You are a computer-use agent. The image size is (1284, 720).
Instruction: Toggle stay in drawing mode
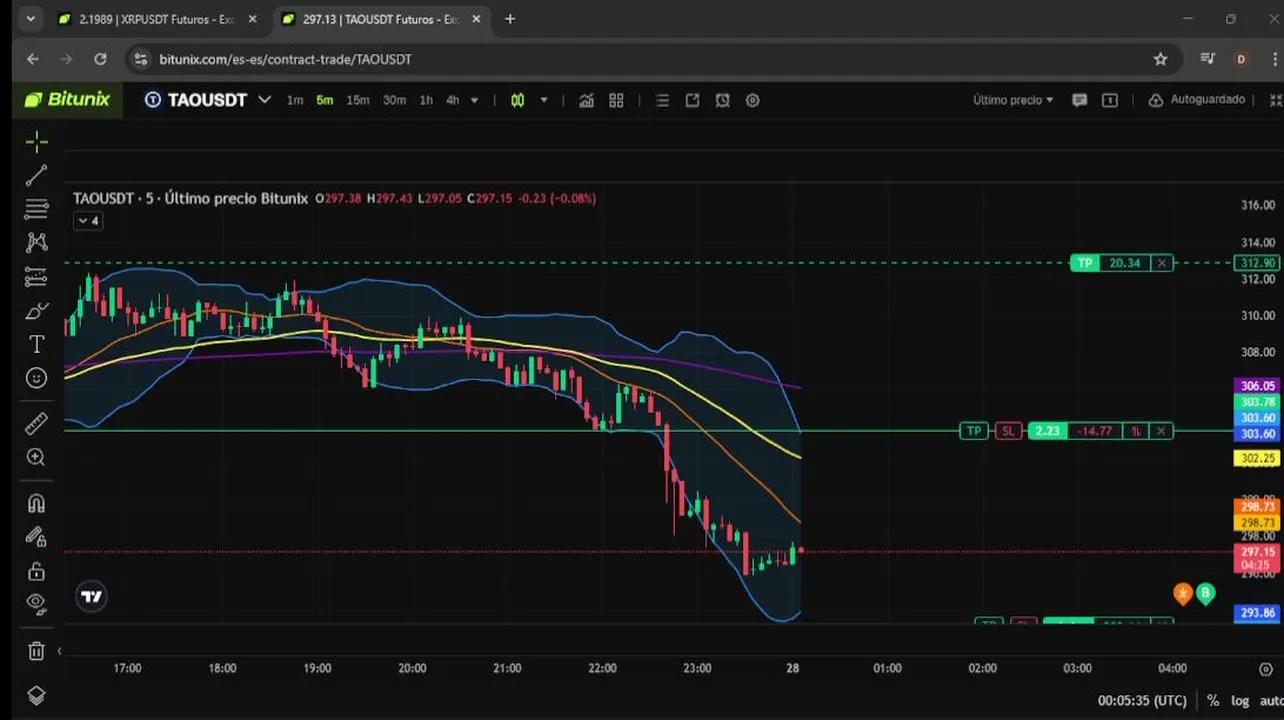pos(36,537)
